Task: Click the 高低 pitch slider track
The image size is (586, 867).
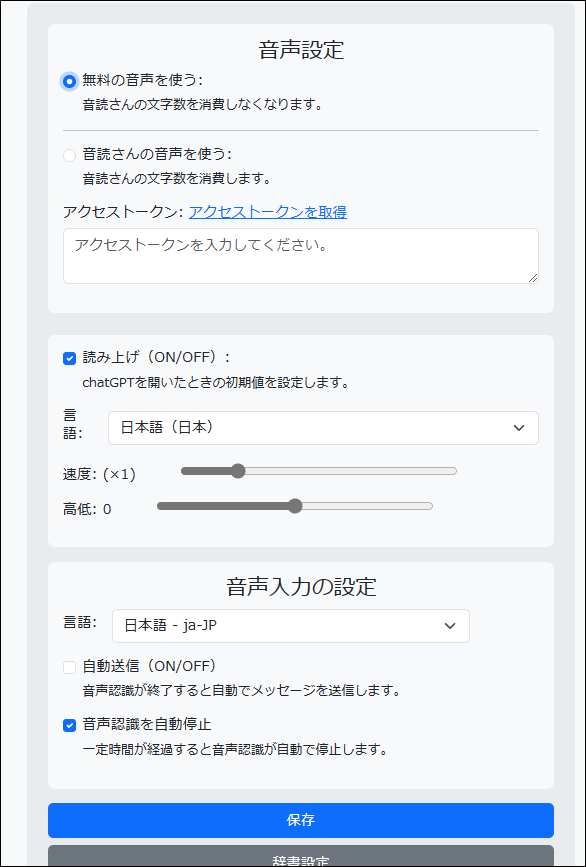Action: (x=295, y=506)
